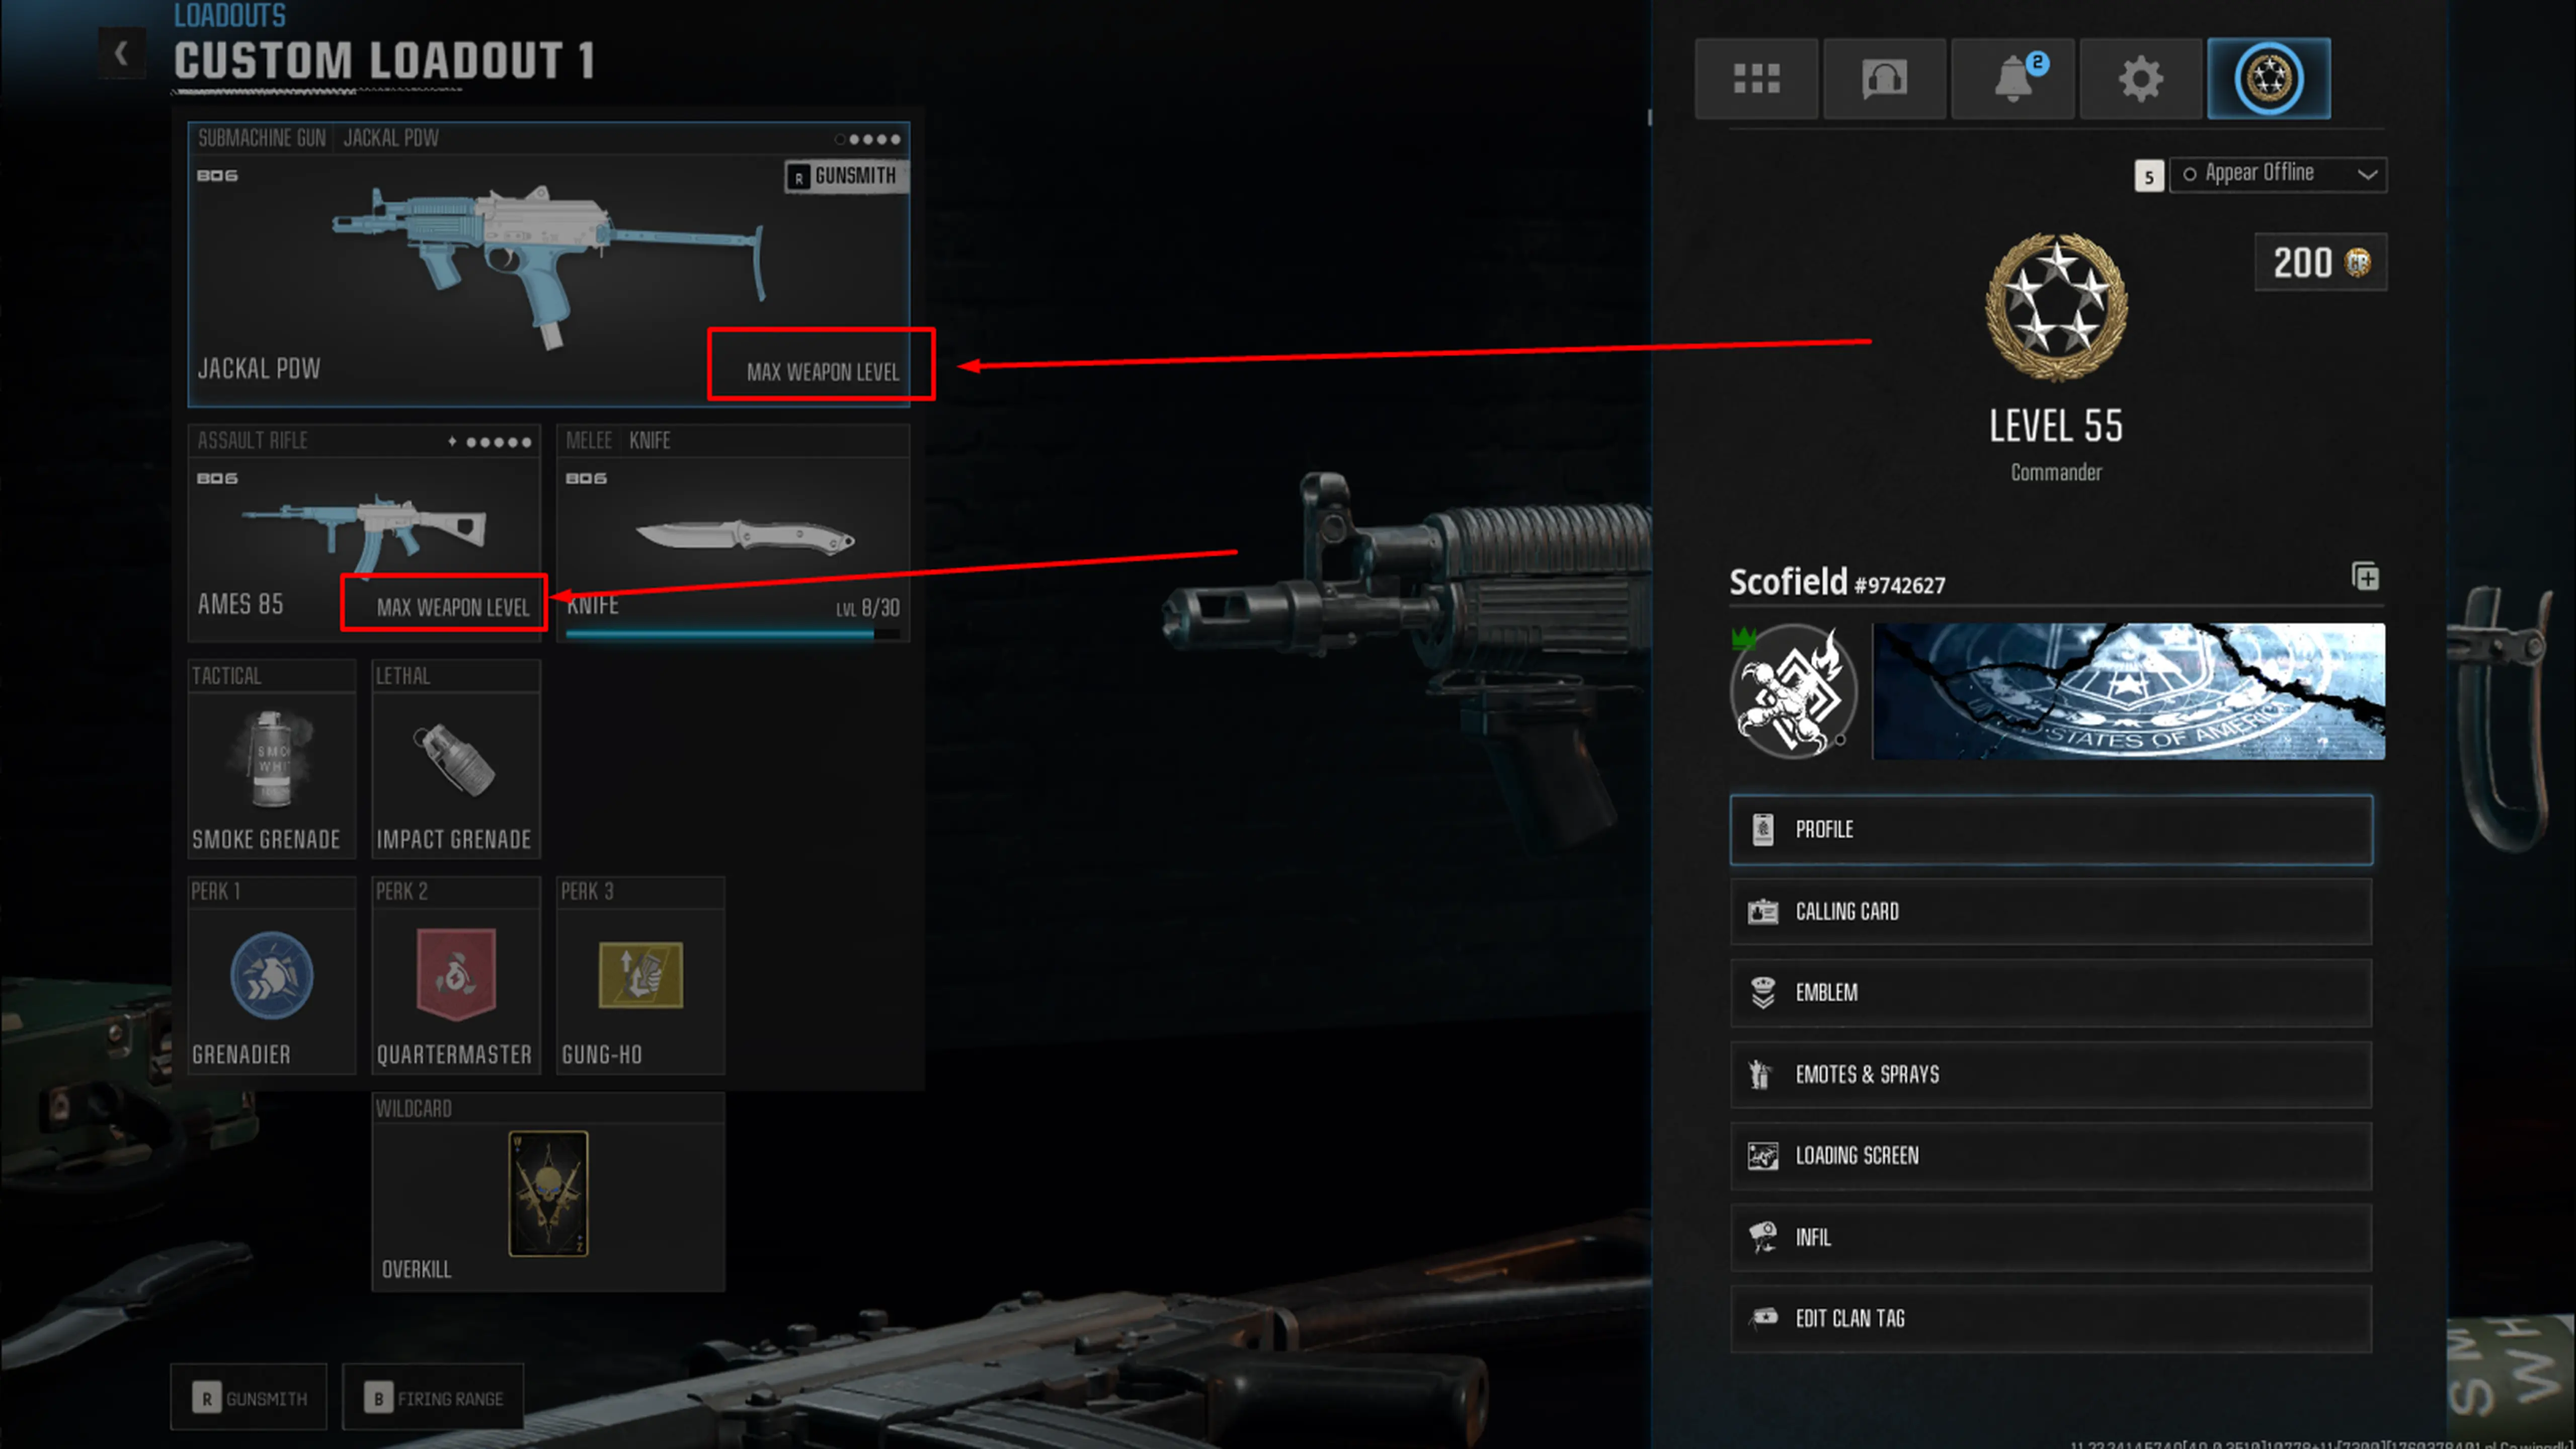This screenshot has width=2576, height=1449.
Task: Select the Gung-Ho perk icon
Action: 640,975
